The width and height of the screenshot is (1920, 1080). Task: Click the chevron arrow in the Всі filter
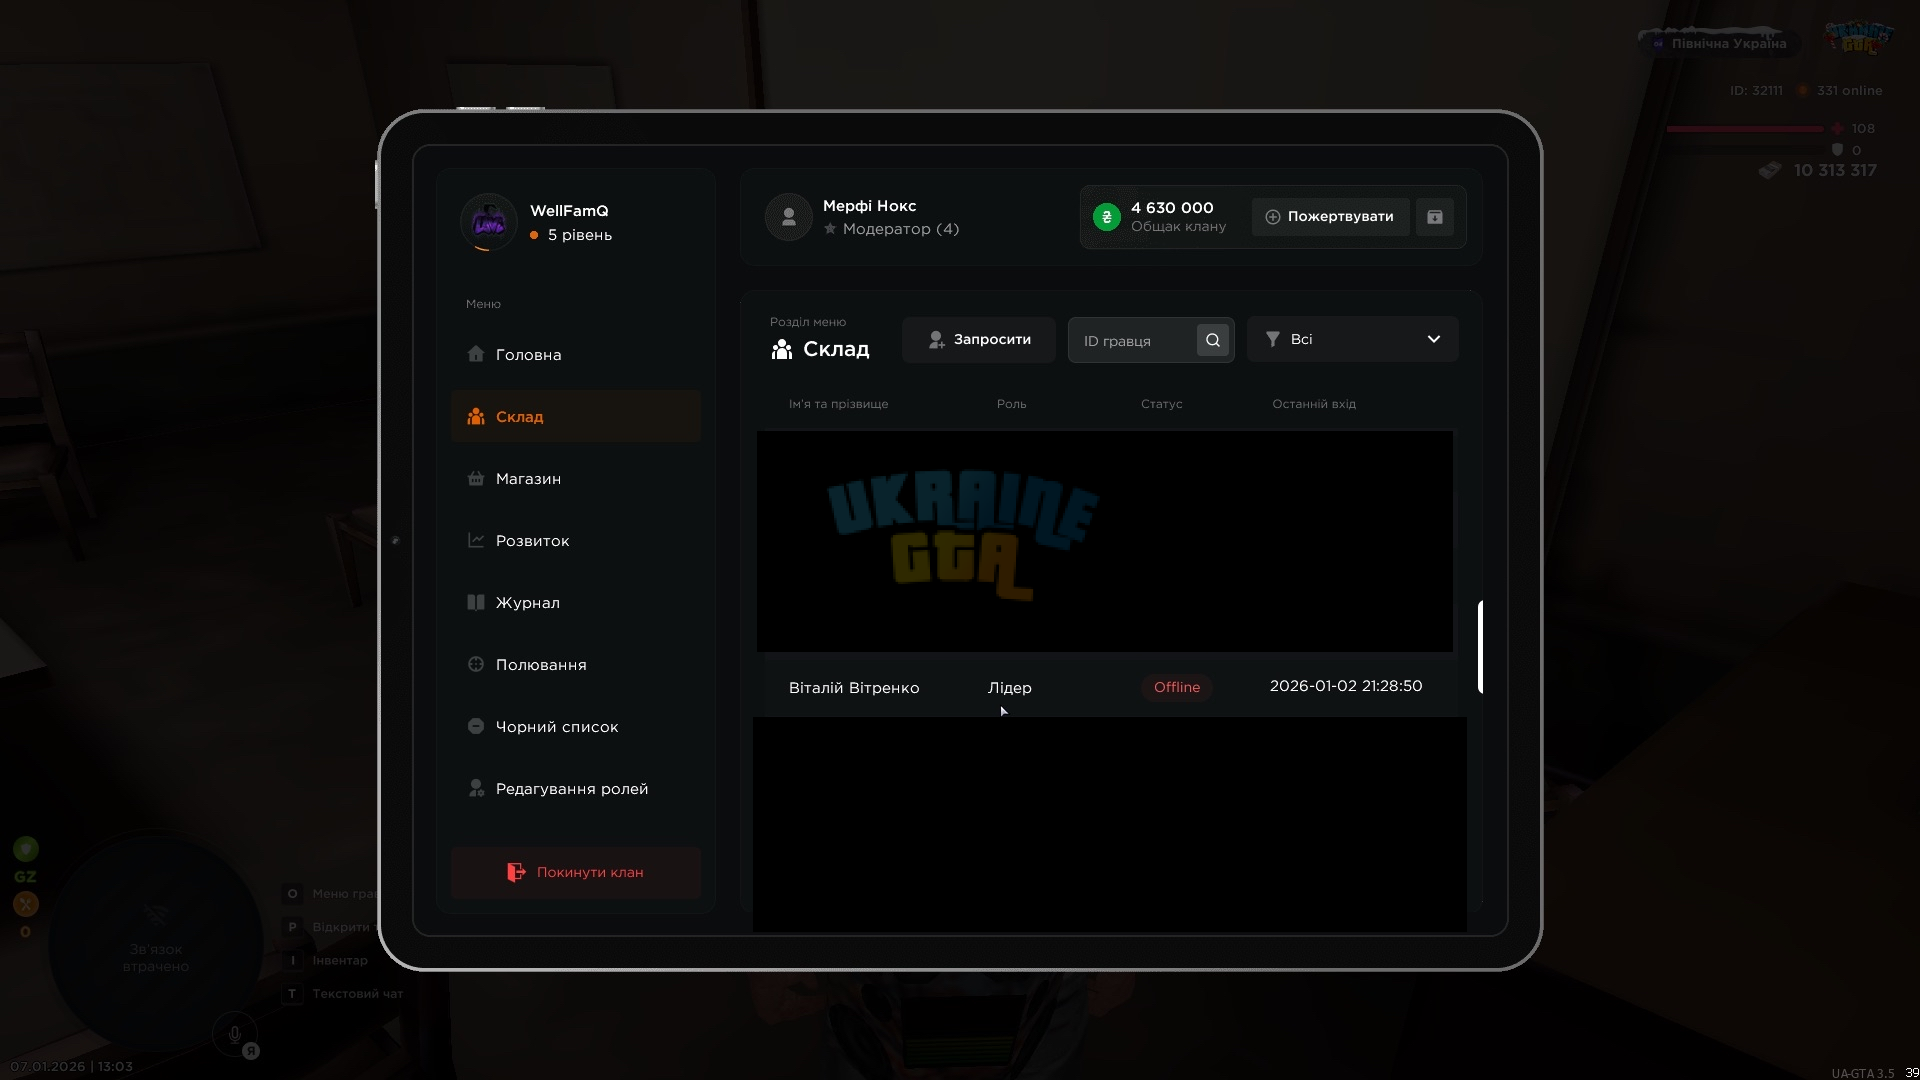(x=1433, y=339)
